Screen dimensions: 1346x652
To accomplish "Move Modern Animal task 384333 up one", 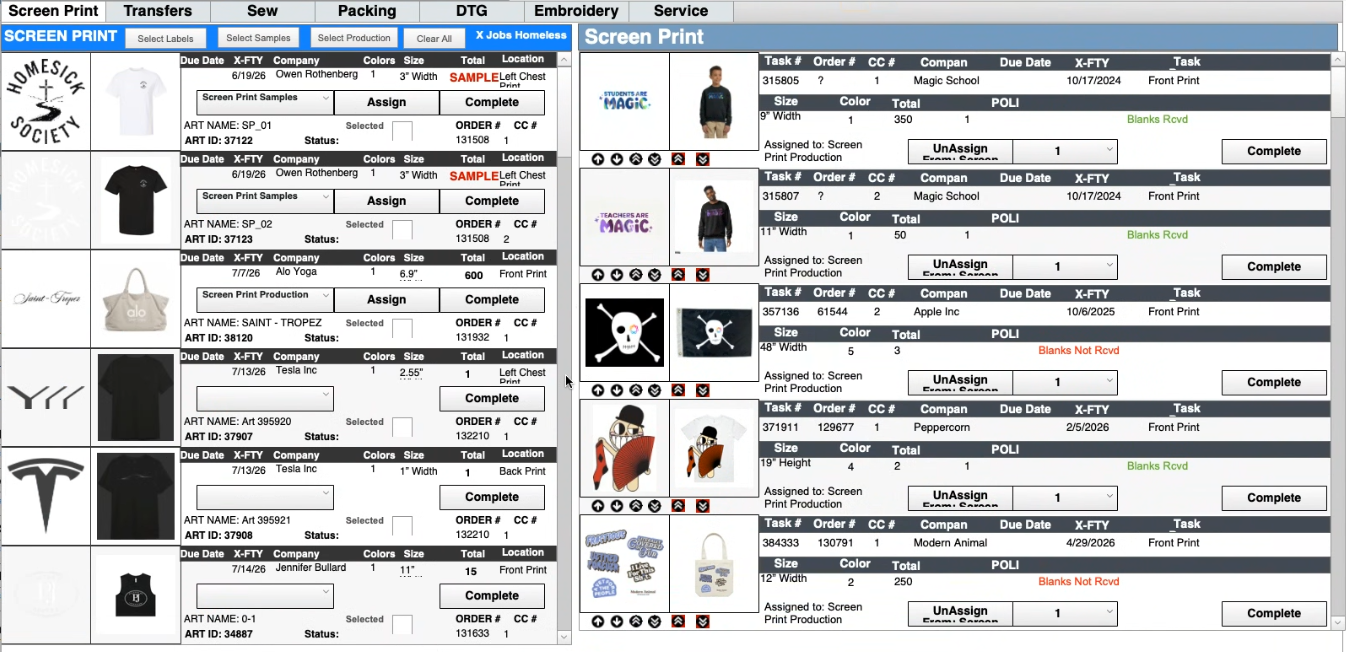I will [x=597, y=621].
